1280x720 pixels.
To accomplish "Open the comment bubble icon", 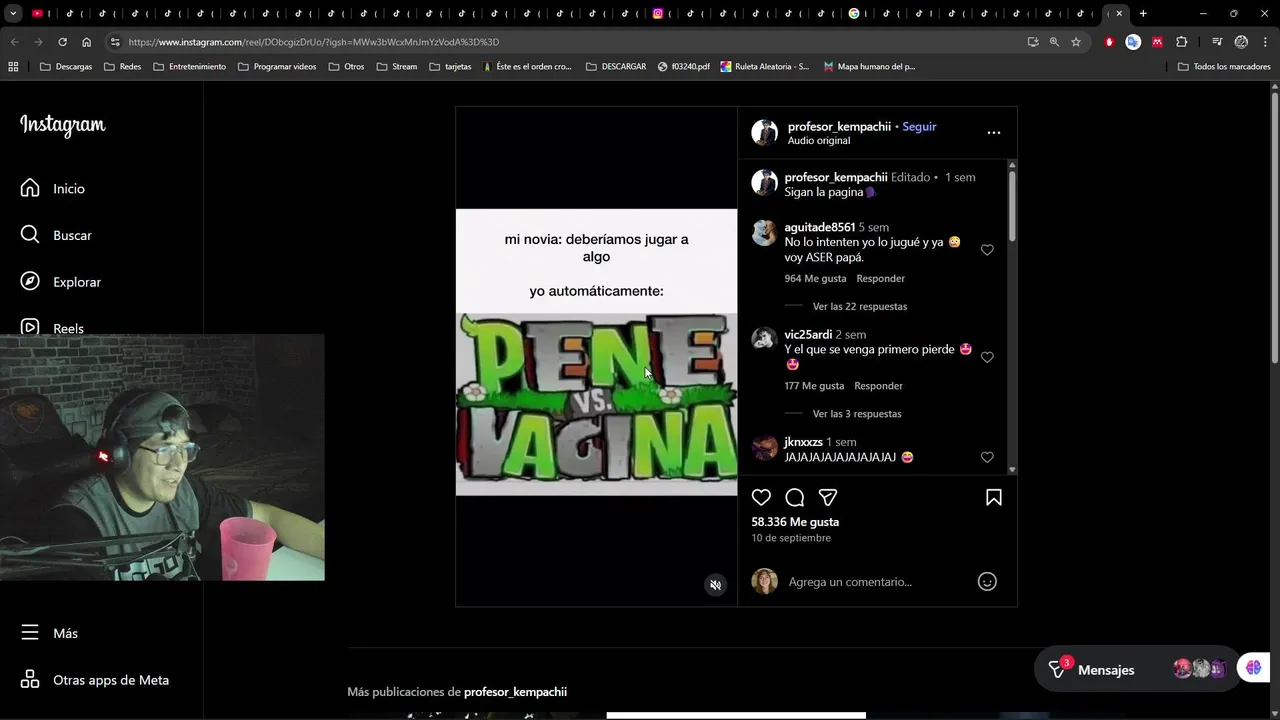I will tap(795, 497).
